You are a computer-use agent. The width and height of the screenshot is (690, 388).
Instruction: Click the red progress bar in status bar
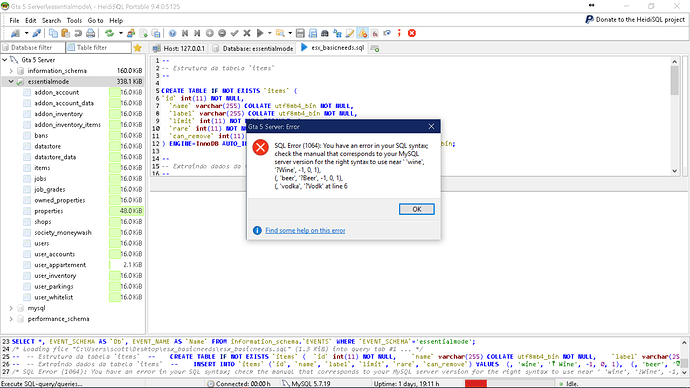point(476,384)
